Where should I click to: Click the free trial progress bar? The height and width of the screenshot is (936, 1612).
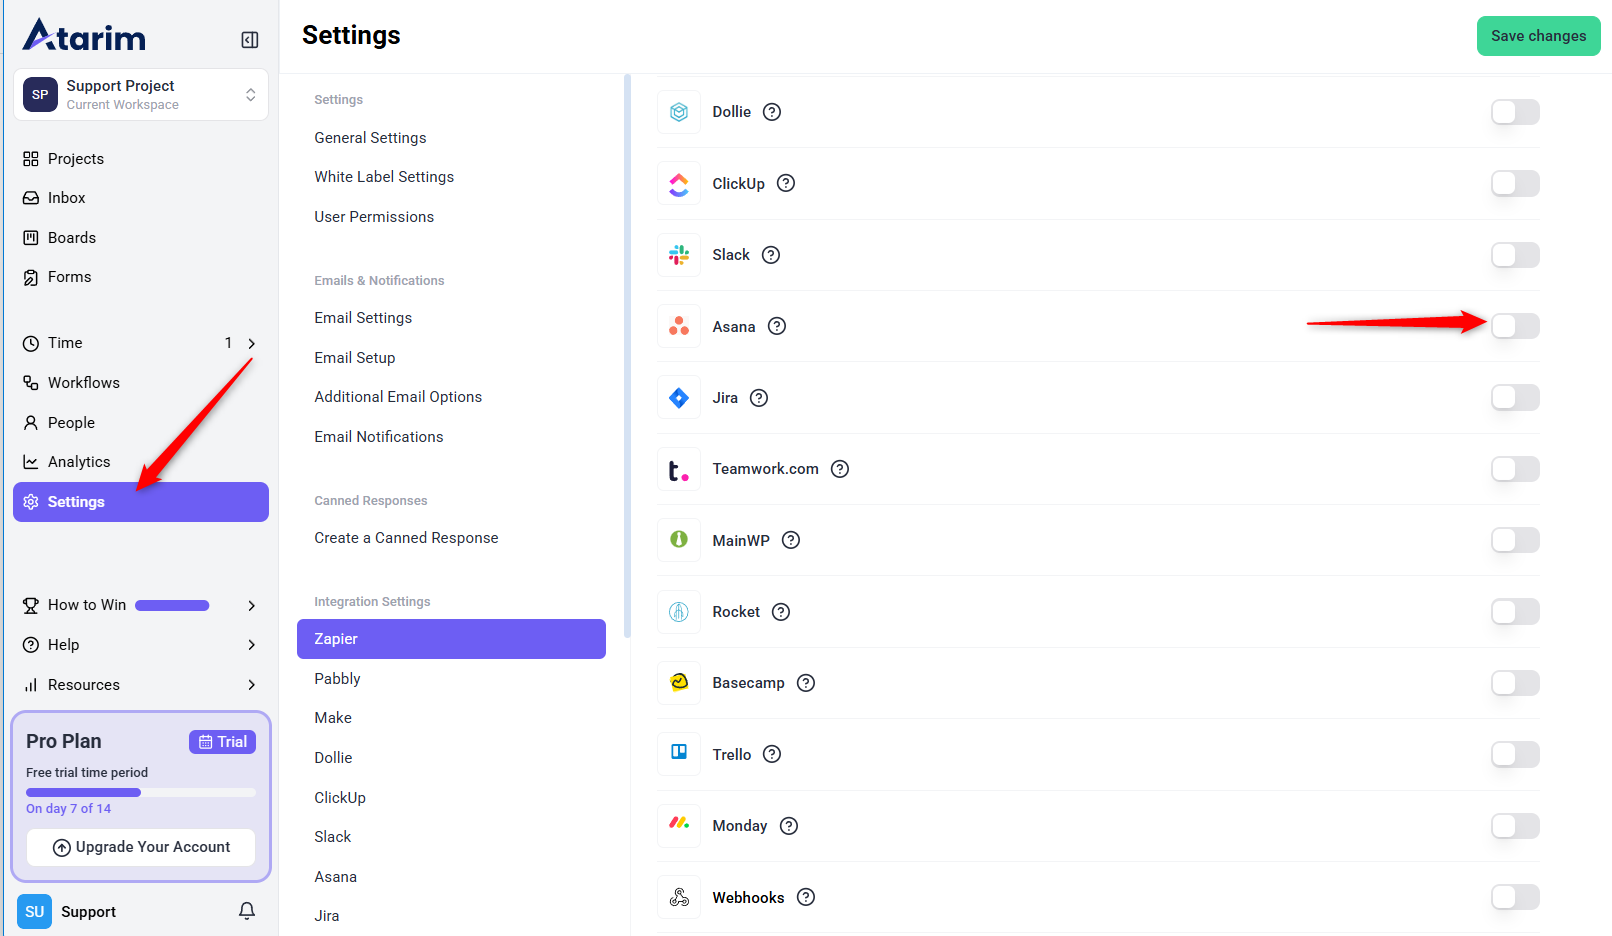[x=141, y=792]
